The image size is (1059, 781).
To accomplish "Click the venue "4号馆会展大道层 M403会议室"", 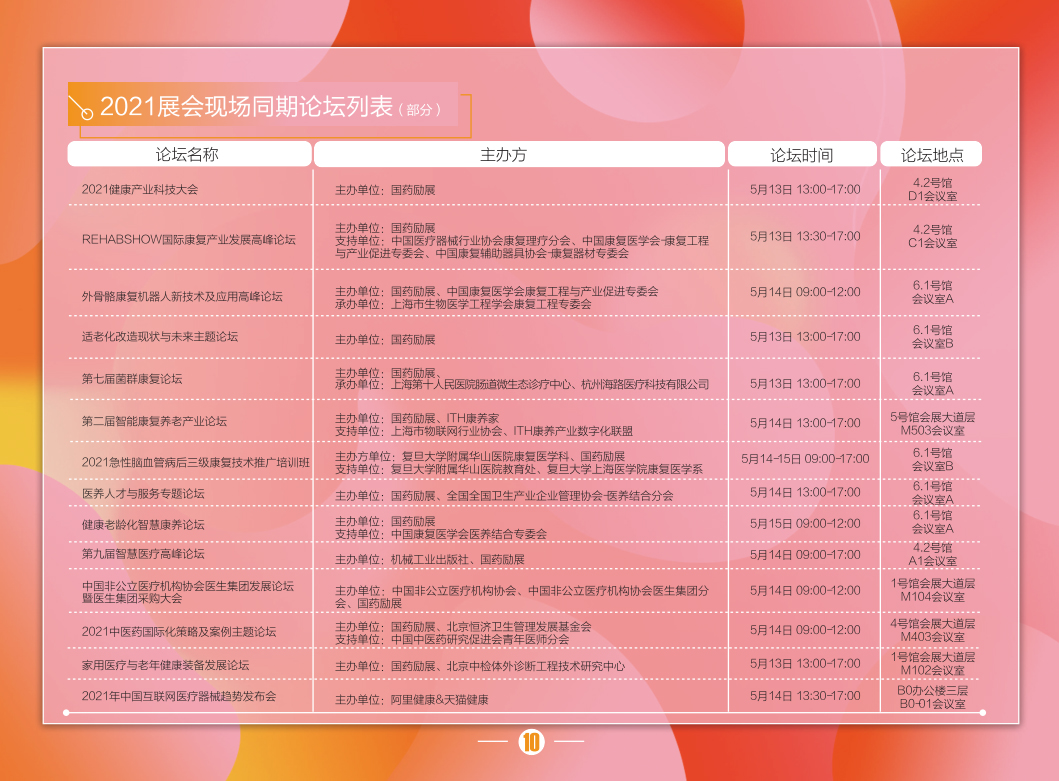I will 933,630.
